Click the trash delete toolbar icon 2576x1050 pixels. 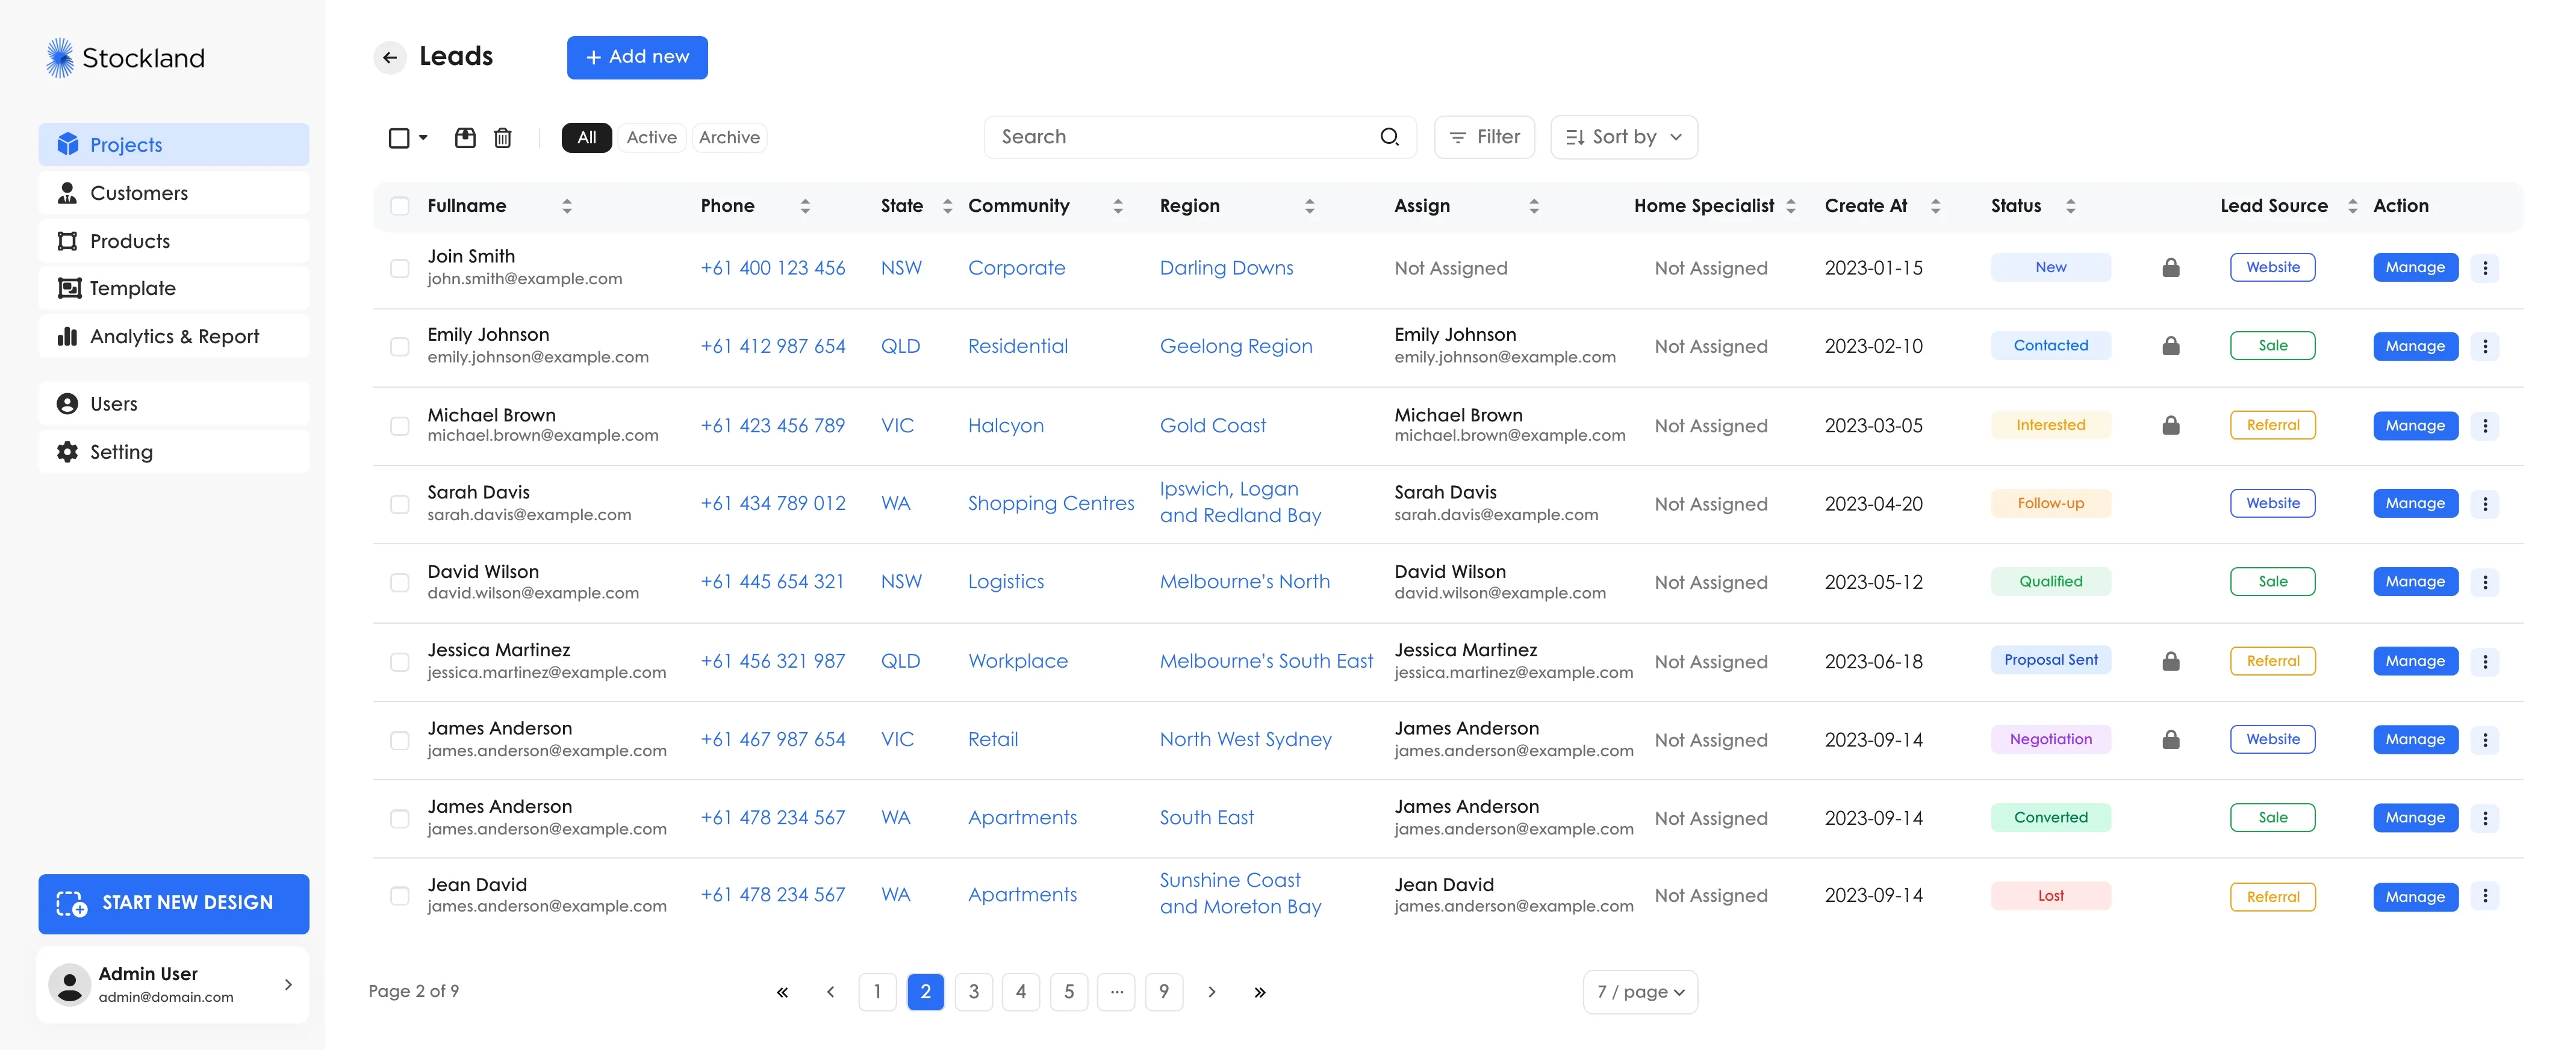[x=503, y=137]
